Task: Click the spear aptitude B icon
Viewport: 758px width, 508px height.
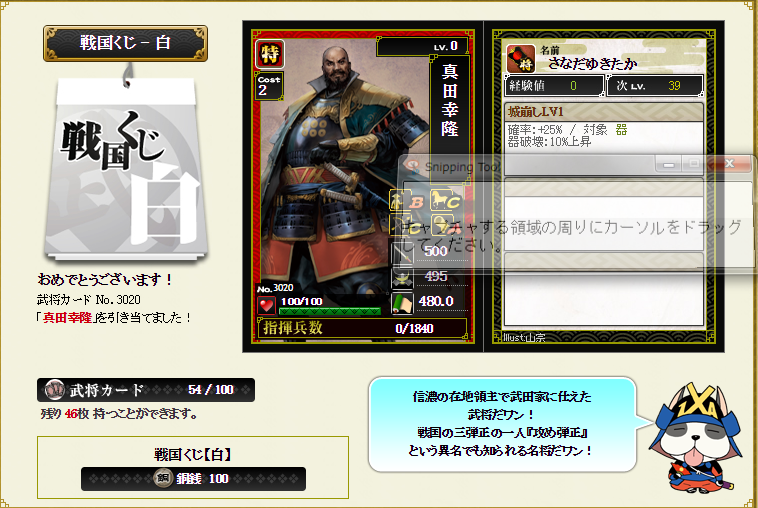Action: pos(407,201)
